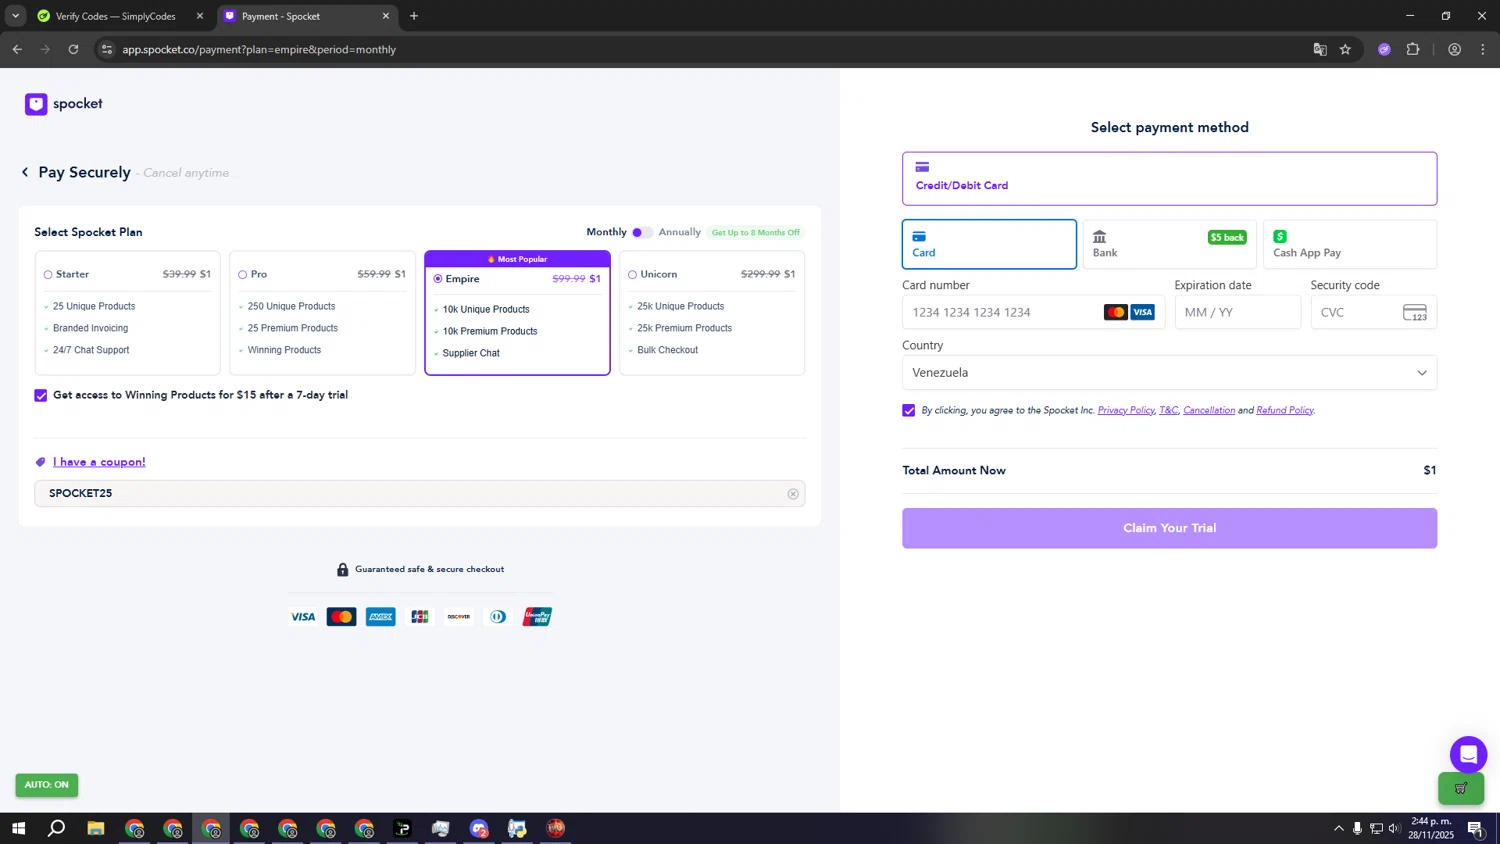Viewport: 1500px width, 844px height.
Task: Toggle the AUTO: ON button
Action: (47, 785)
